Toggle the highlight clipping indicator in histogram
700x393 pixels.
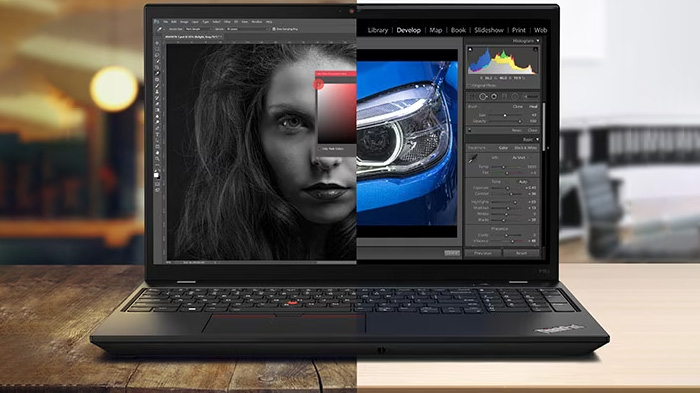tap(535, 49)
